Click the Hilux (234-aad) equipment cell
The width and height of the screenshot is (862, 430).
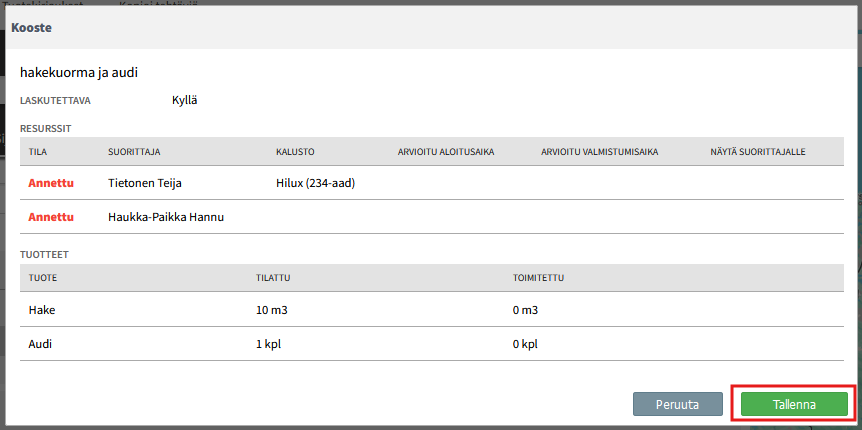click(315, 183)
